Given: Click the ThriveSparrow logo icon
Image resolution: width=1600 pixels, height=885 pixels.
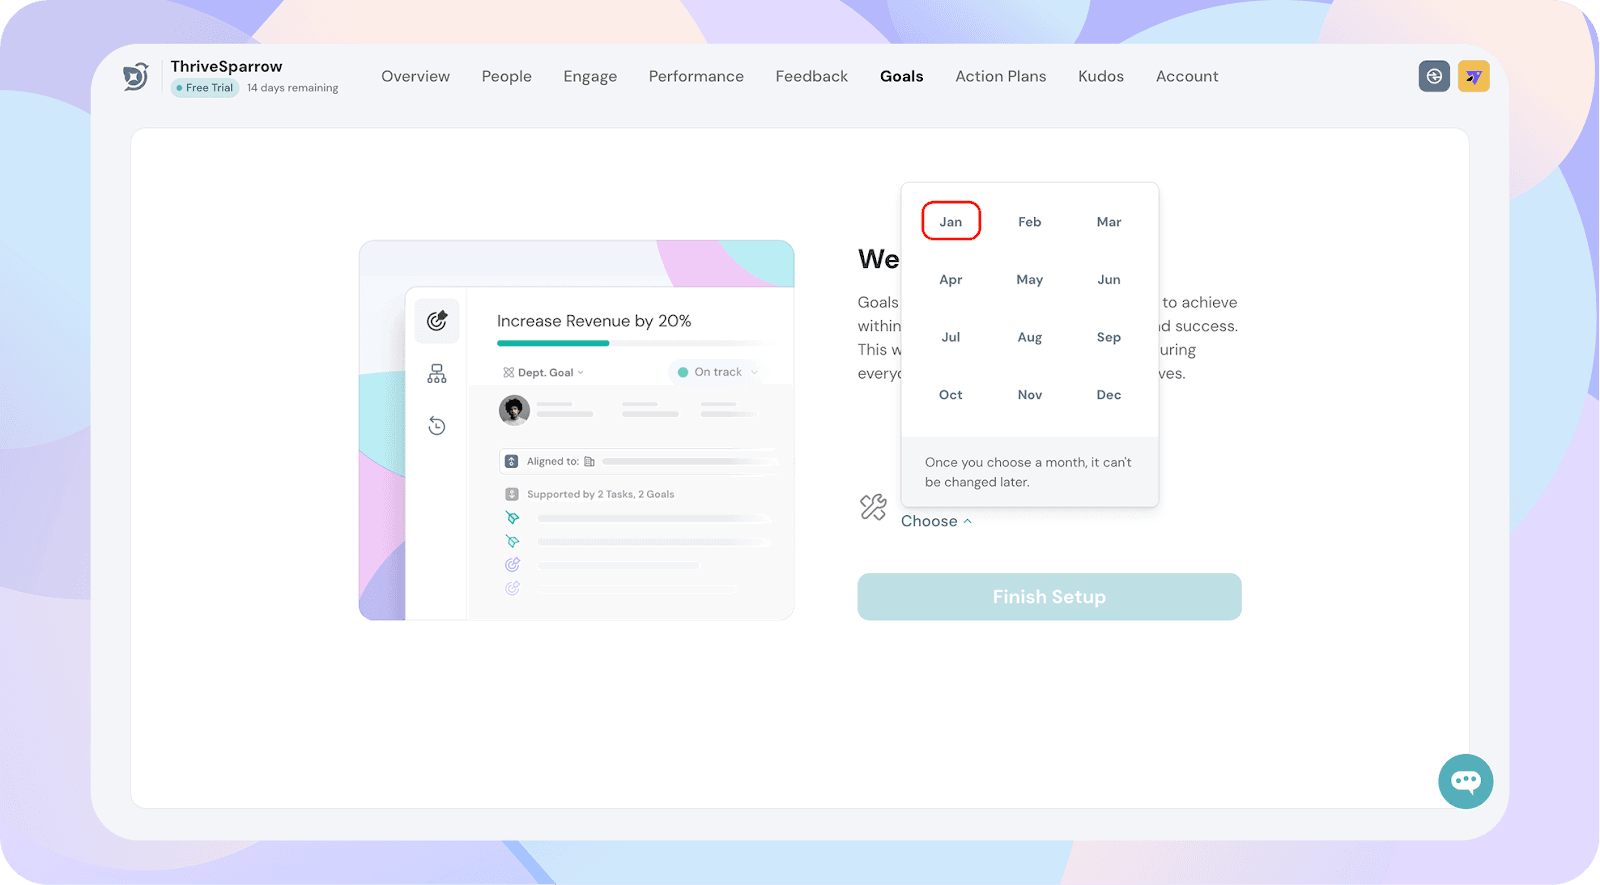Looking at the screenshot, I should pyautogui.click(x=136, y=76).
